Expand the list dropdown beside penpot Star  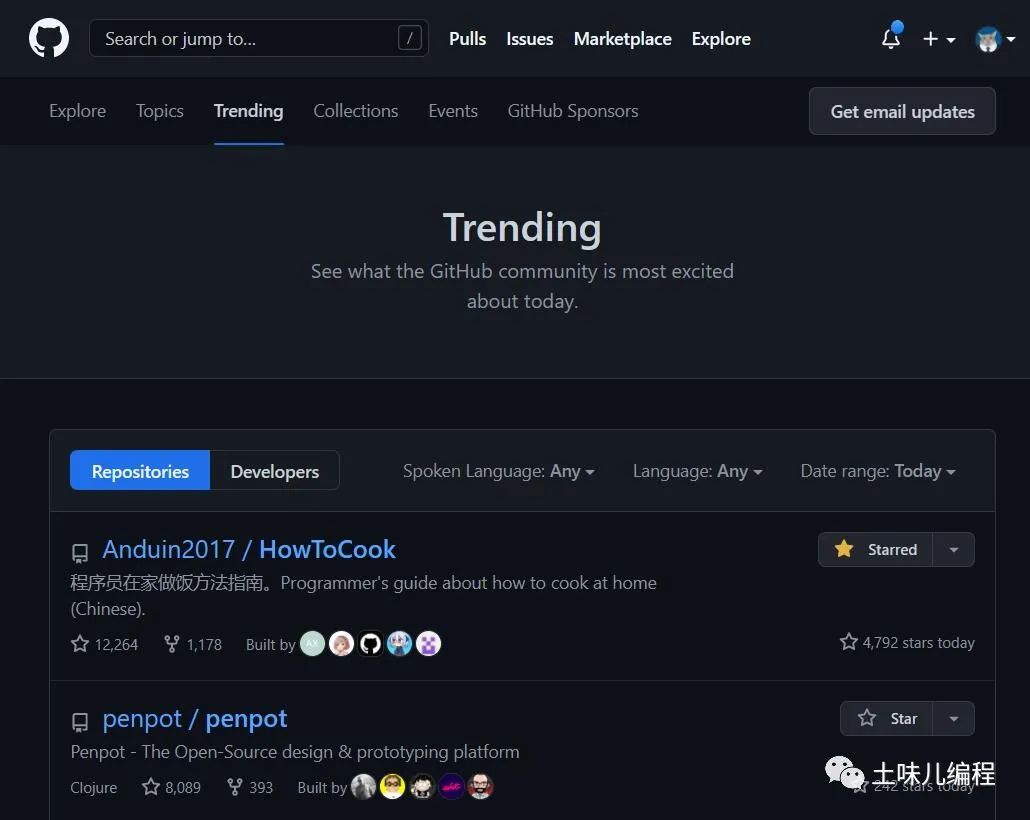point(953,718)
